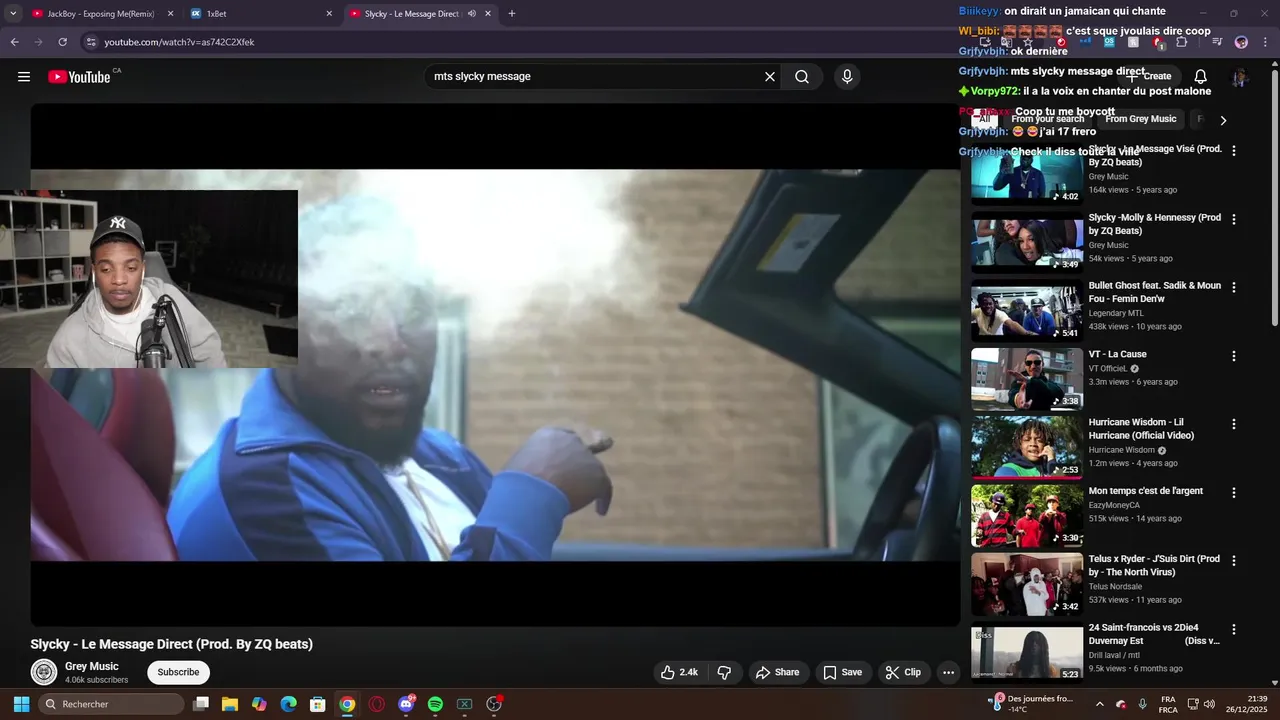Reload the page in Chrome
The width and height of the screenshot is (1280, 720).
pyautogui.click(x=62, y=42)
